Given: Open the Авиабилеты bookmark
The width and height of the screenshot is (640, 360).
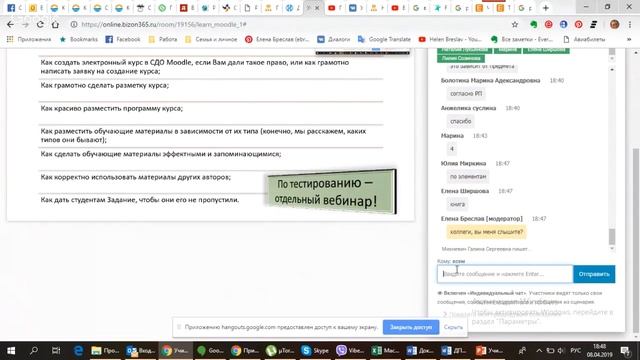Looking at the screenshot, I should click(x=584, y=39).
